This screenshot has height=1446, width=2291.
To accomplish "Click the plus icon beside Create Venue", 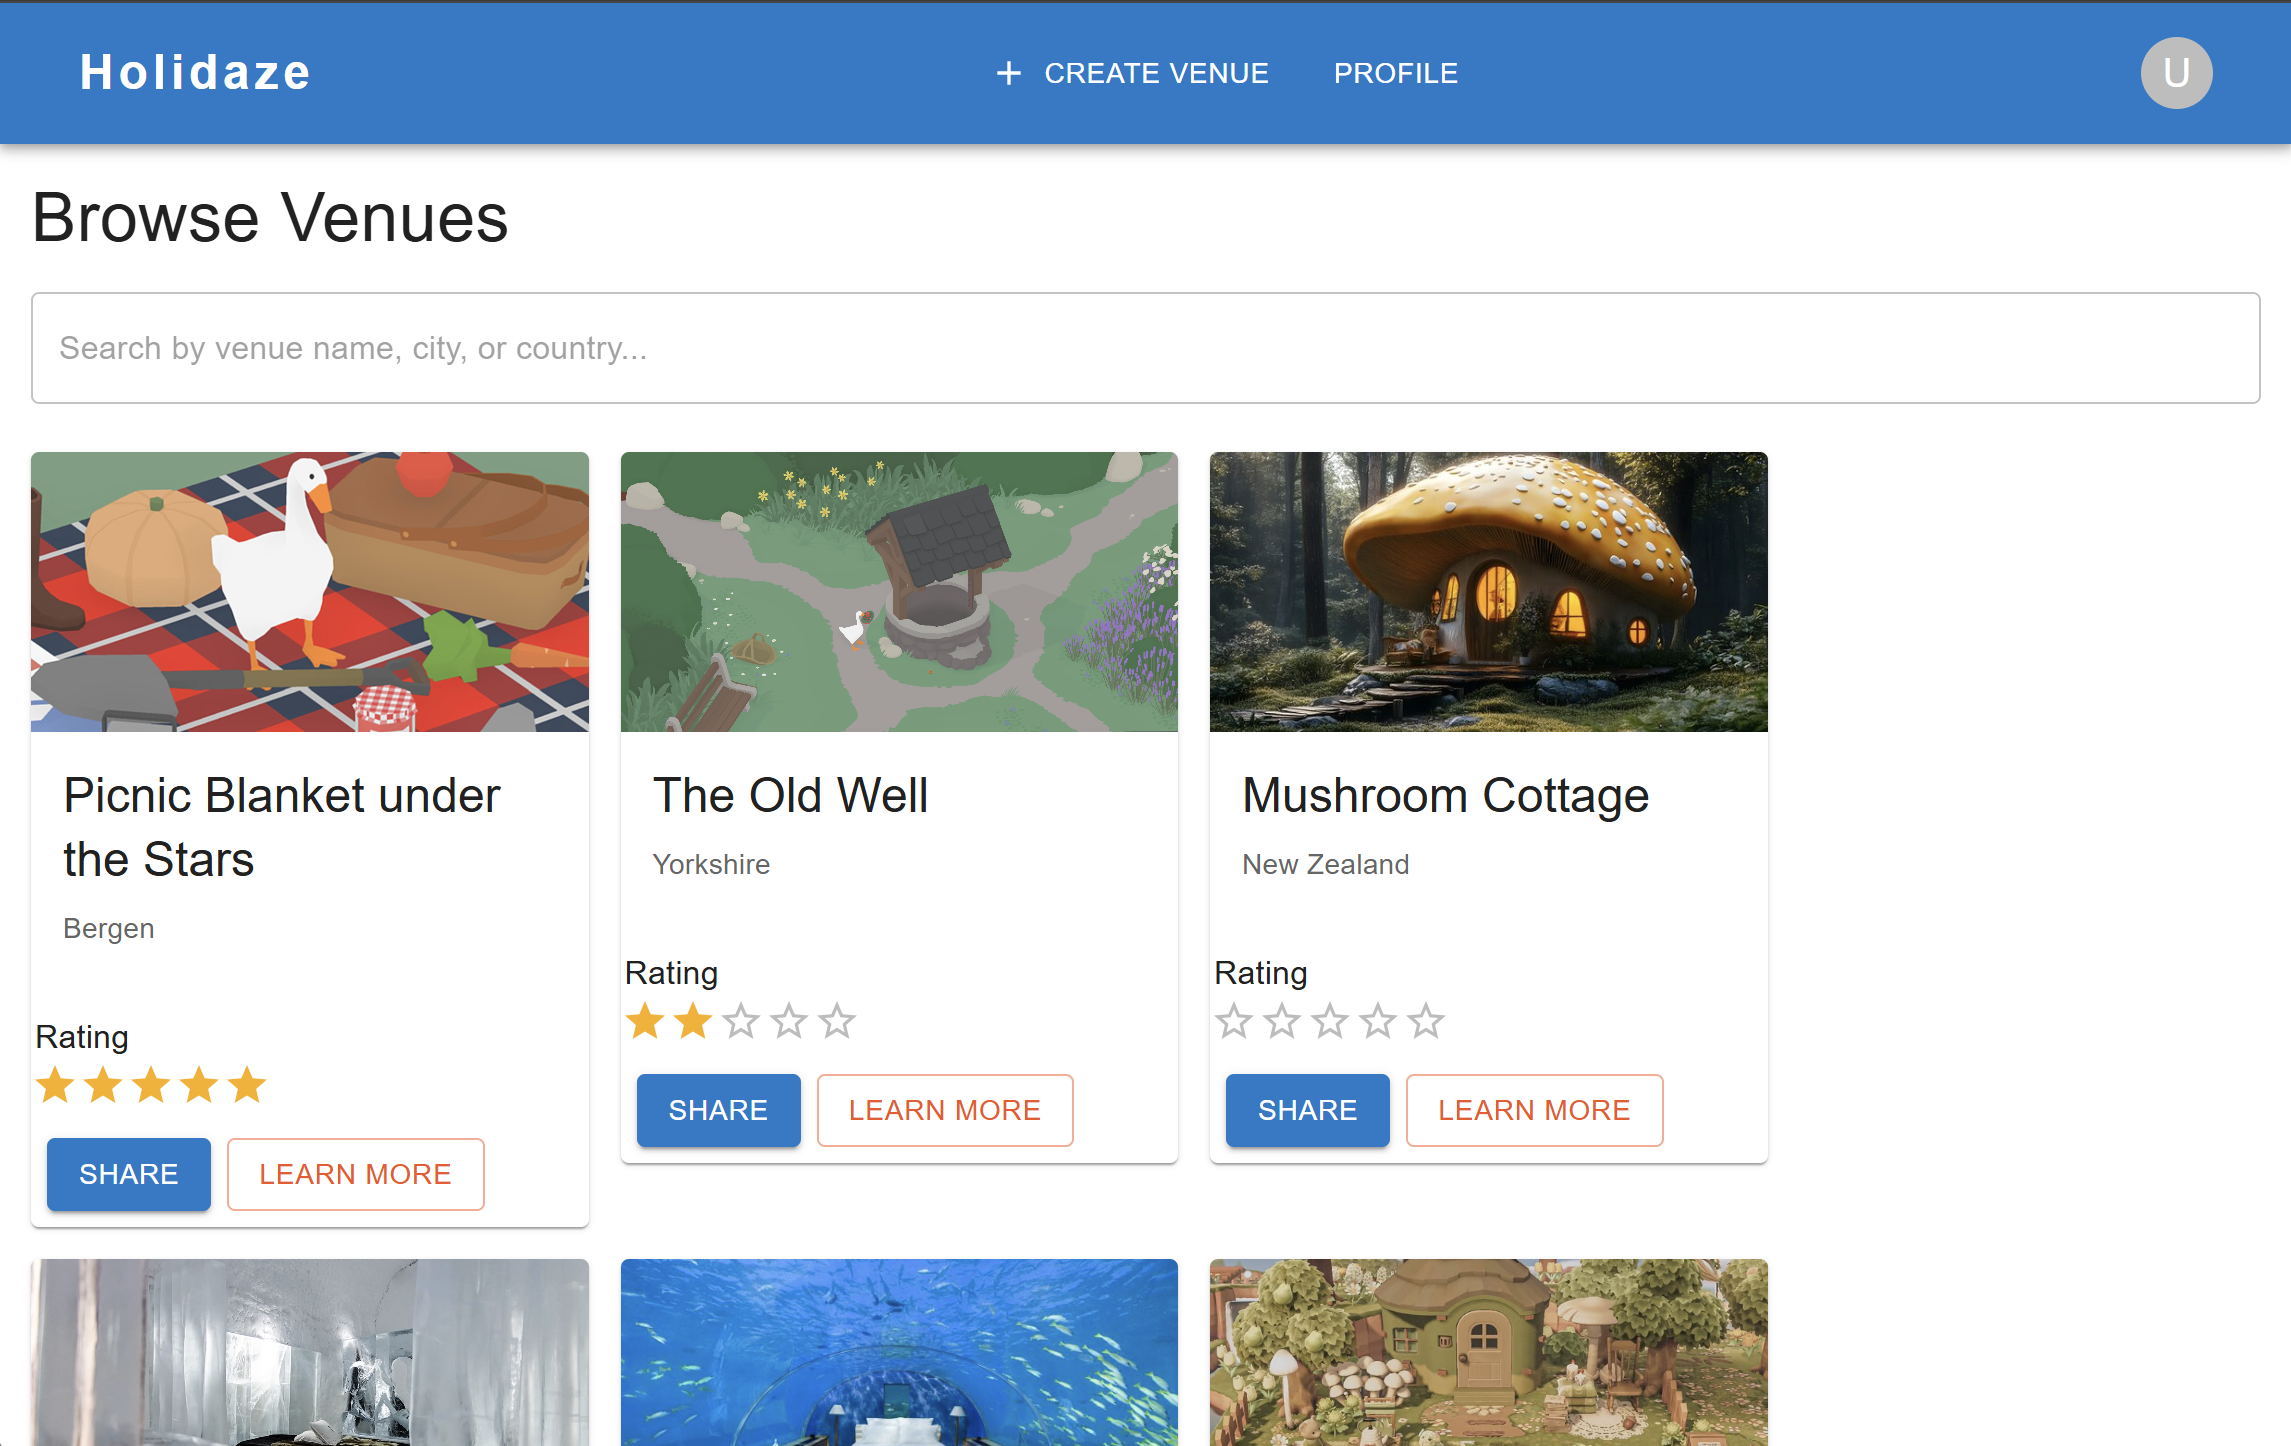I will pyautogui.click(x=1009, y=73).
